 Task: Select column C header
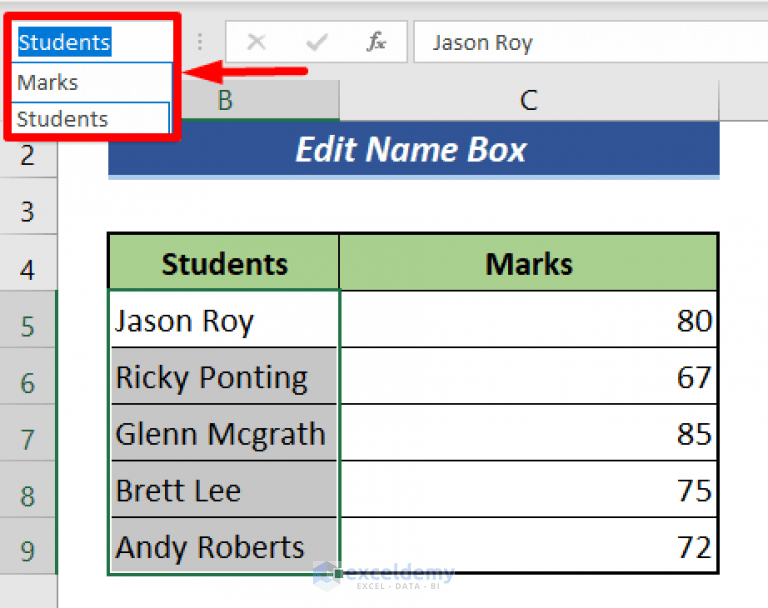[x=529, y=100]
